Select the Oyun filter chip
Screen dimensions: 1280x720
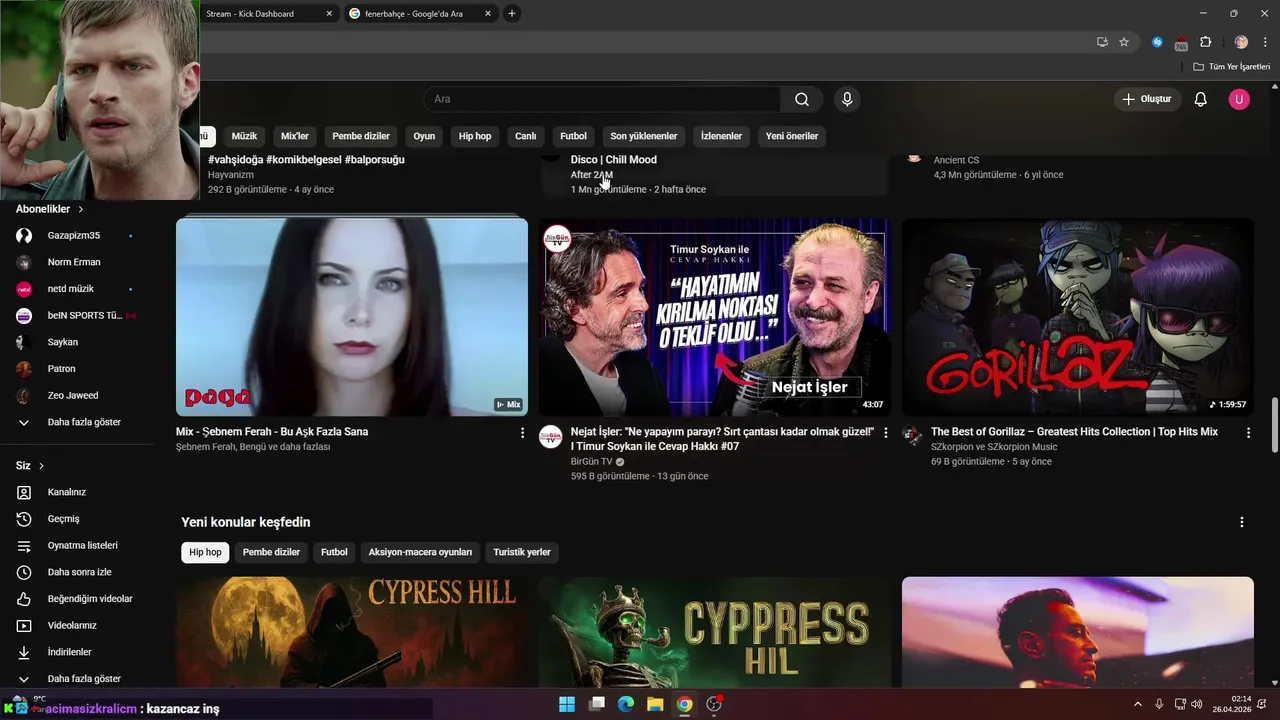424,136
